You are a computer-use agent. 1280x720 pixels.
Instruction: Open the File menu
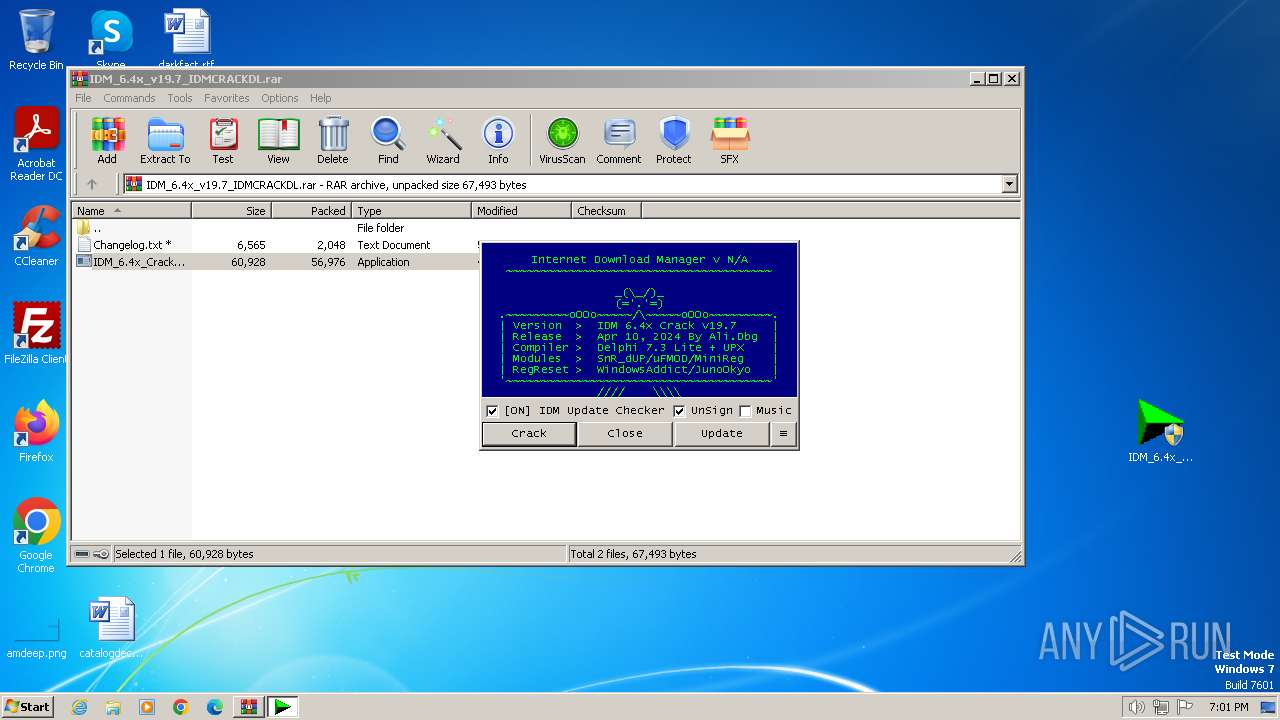pyautogui.click(x=83, y=98)
